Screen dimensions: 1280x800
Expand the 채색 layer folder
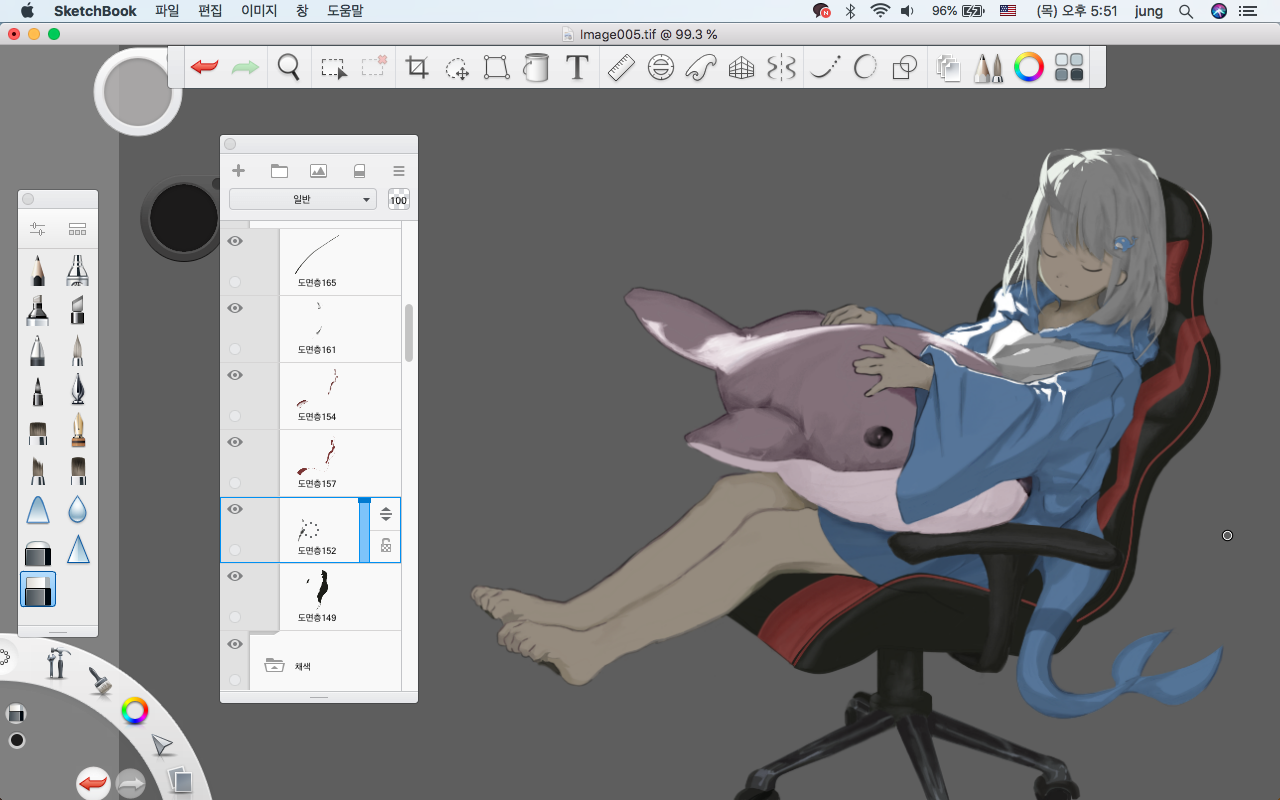[274, 666]
